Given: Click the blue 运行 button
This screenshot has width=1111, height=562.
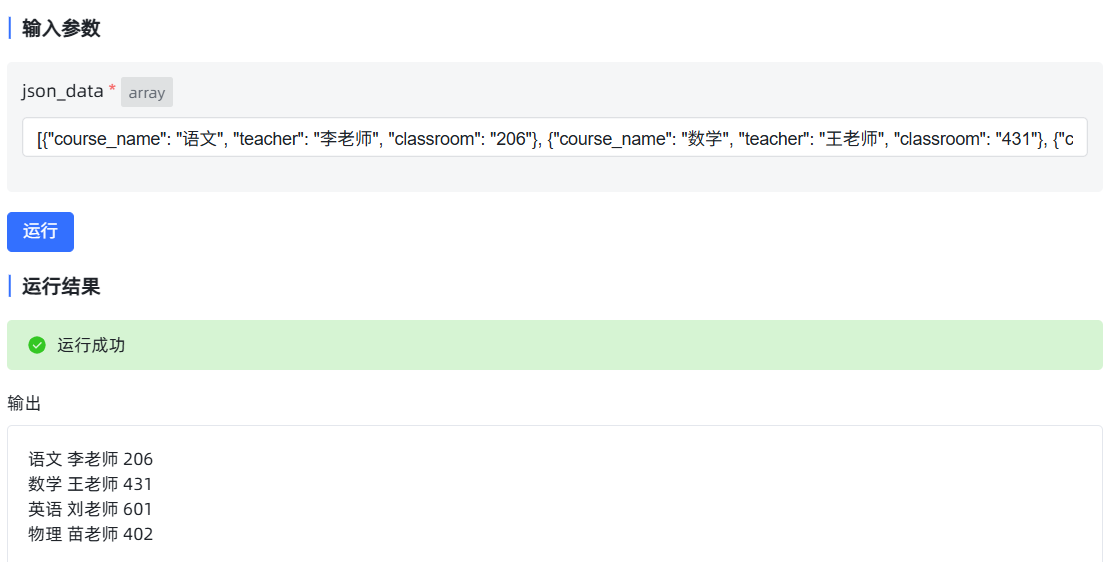Looking at the screenshot, I should pyautogui.click(x=40, y=232).
